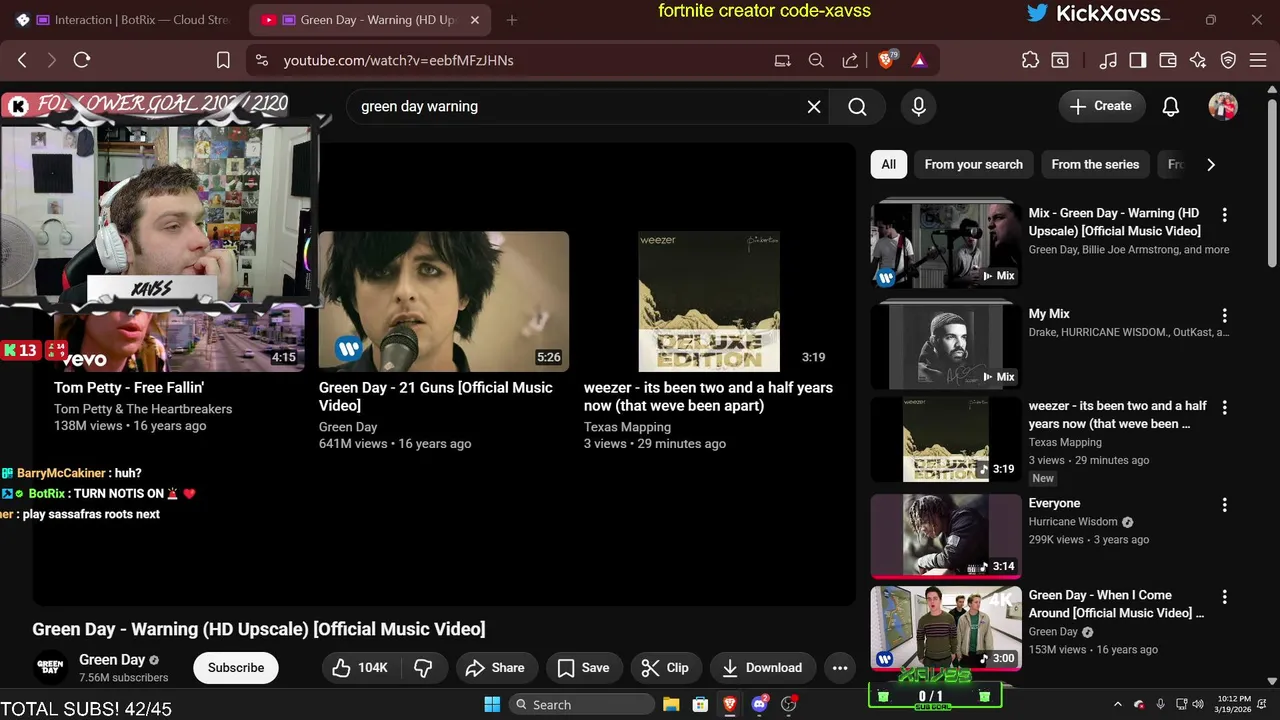The height and width of the screenshot is (720, 1280).
Task: Bookmark this page in Brave
Action: tap(224, 60)
